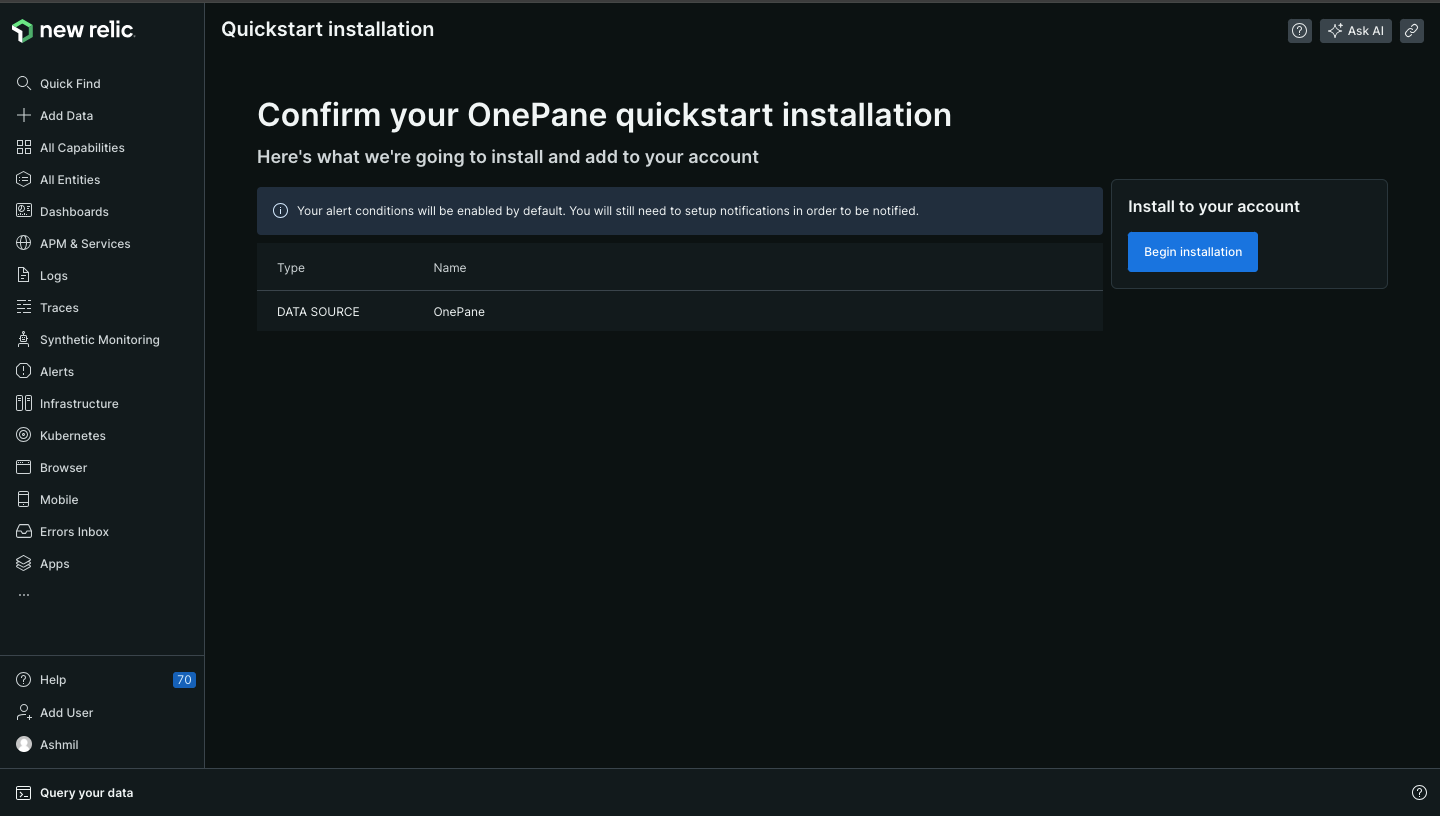The height and width of the screenshot is (816, 1440).
Task: Click the Infrastructure icon in sidebar
Action: 24,403
